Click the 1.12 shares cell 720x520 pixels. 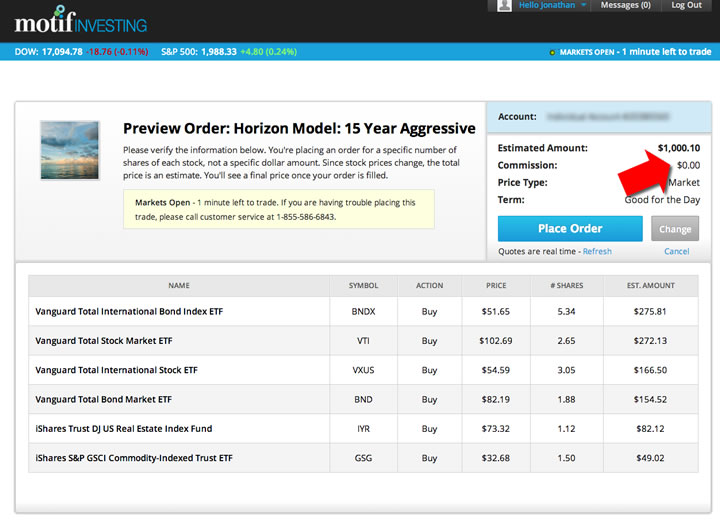click(566, 429)
